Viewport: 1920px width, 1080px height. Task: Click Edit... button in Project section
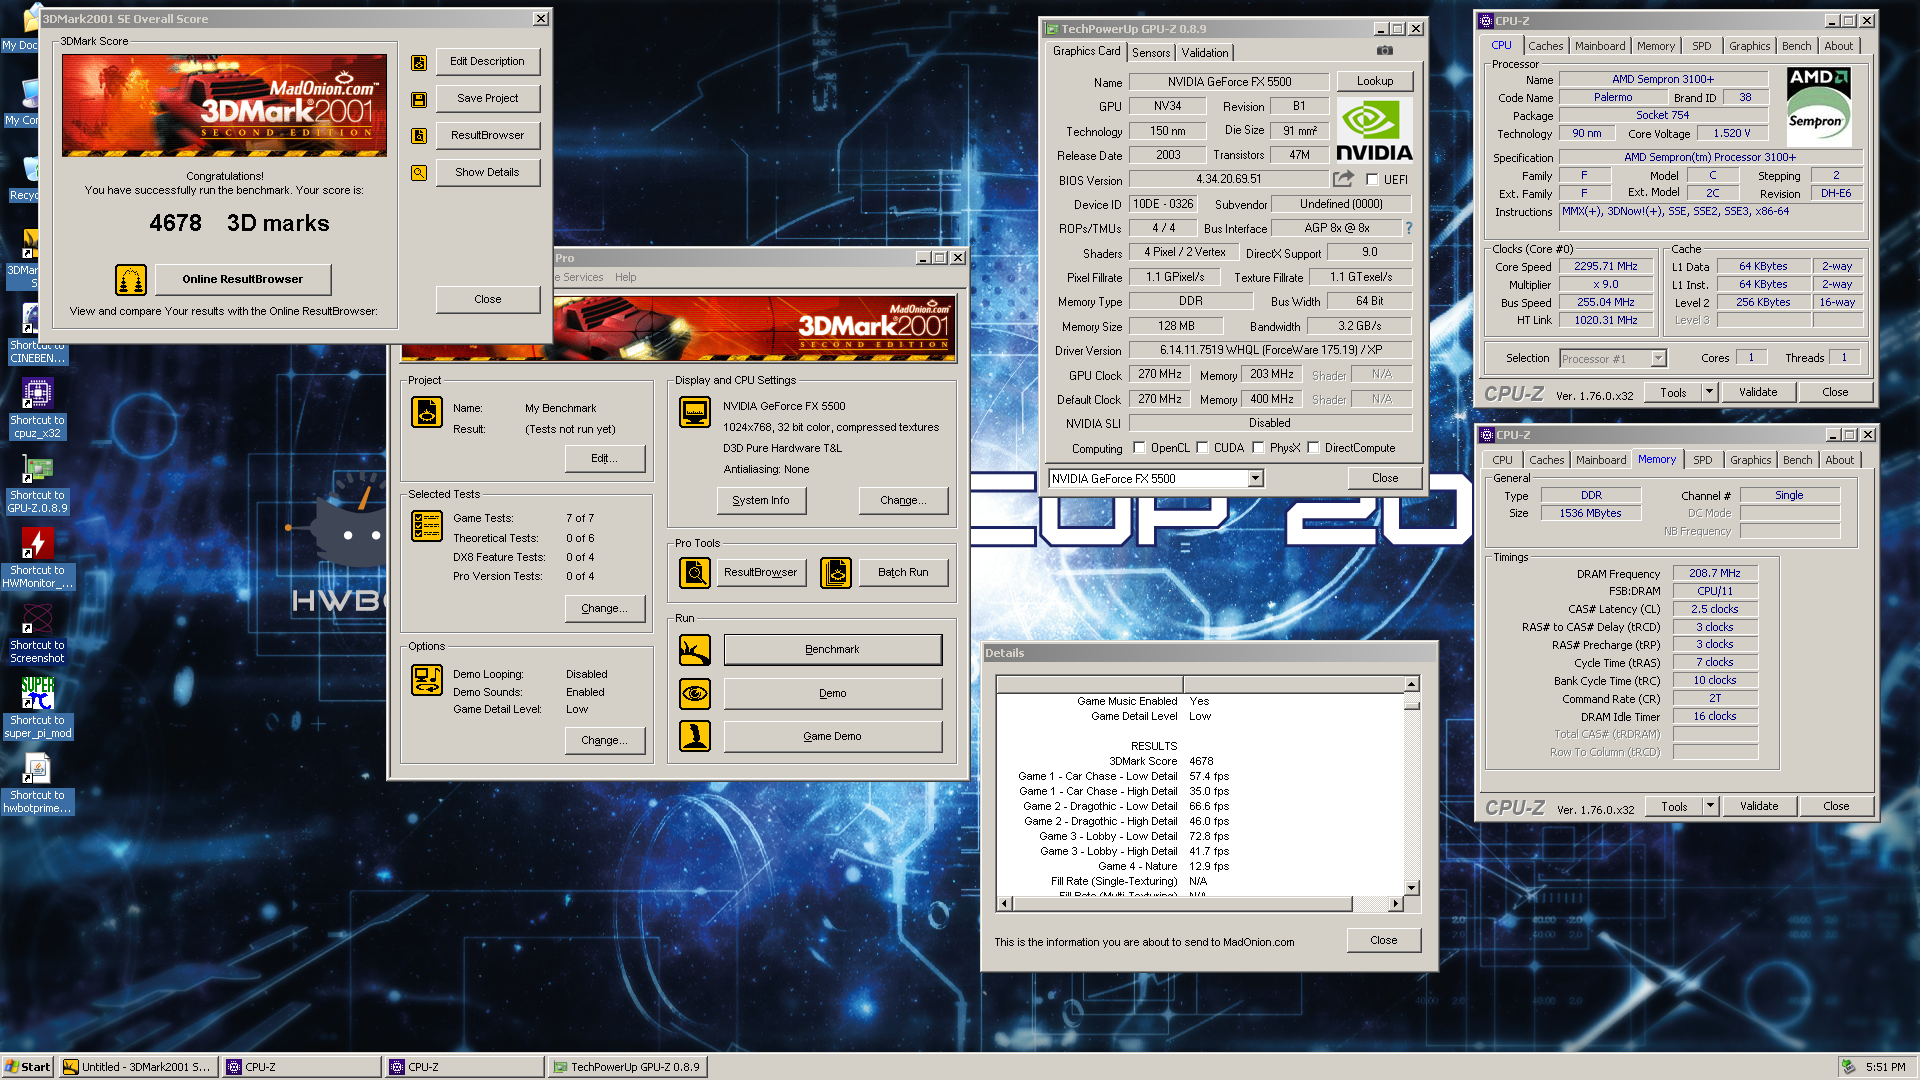click(605, 458)
